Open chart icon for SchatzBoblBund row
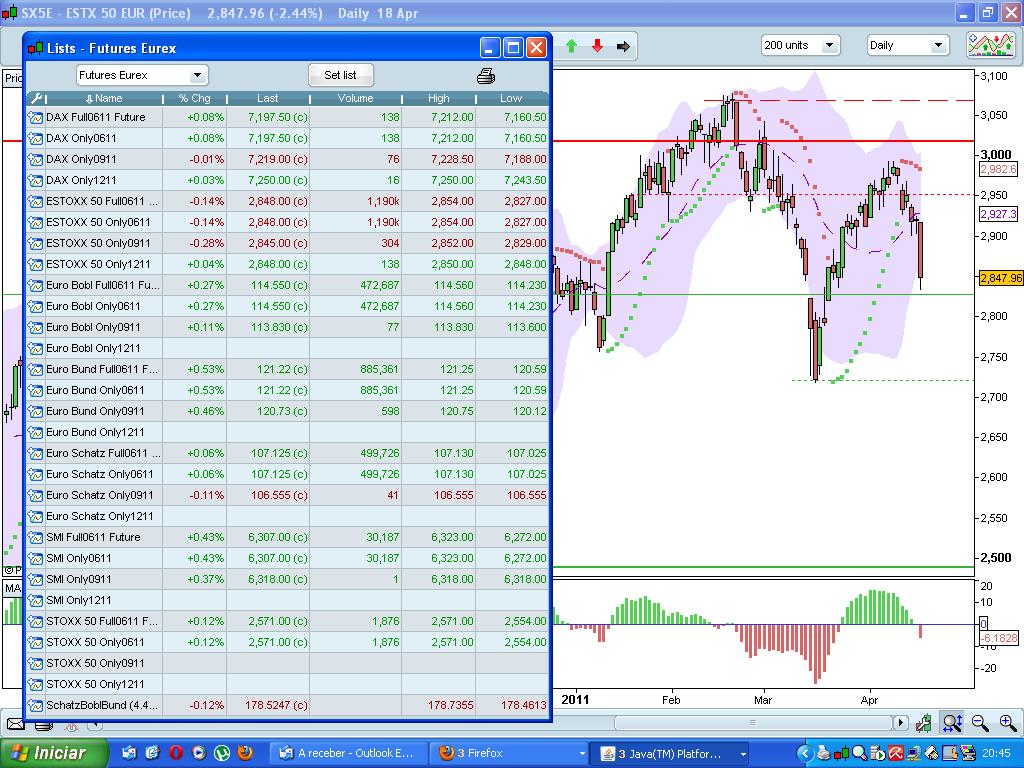Viewport: 1024px width, 768px height. tap(35, 705)
